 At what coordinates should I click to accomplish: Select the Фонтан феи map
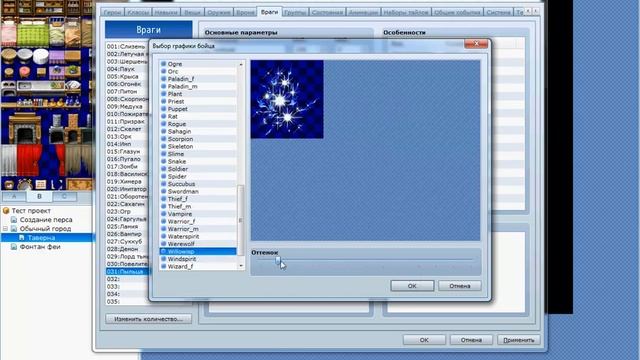pos(40,247)
